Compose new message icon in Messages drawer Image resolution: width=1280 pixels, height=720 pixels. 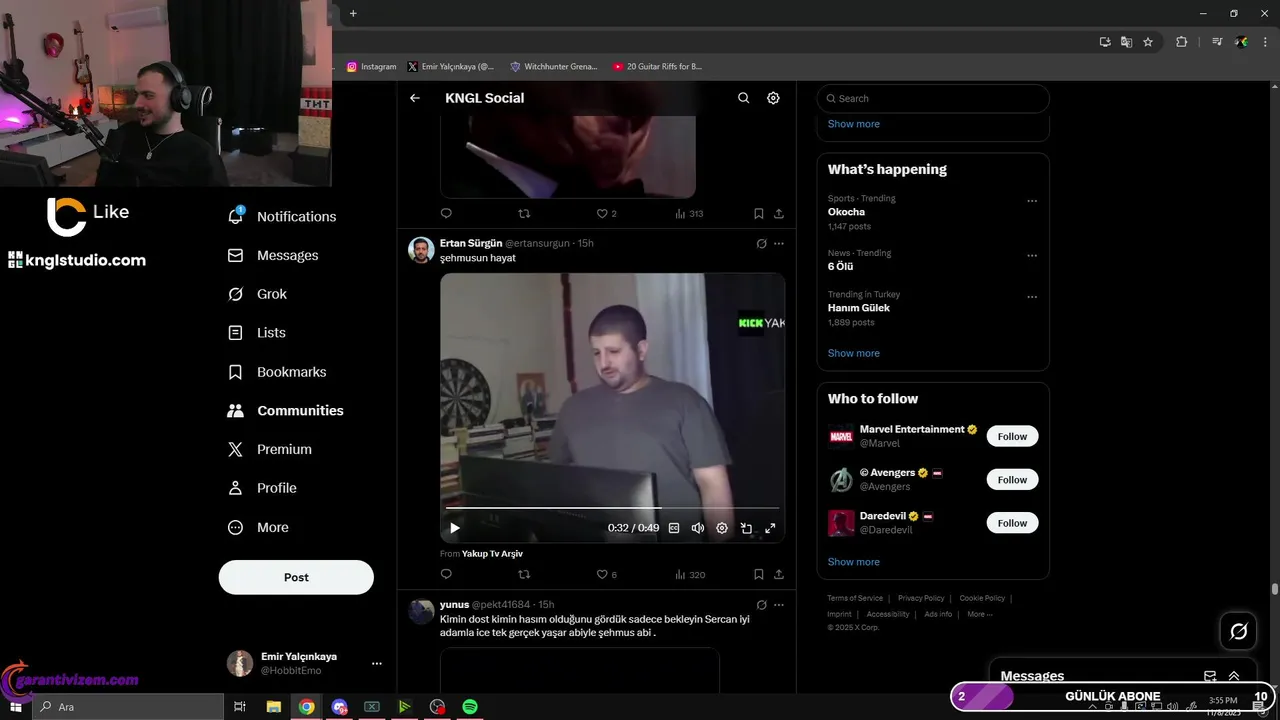click(x=1210, y=676)
